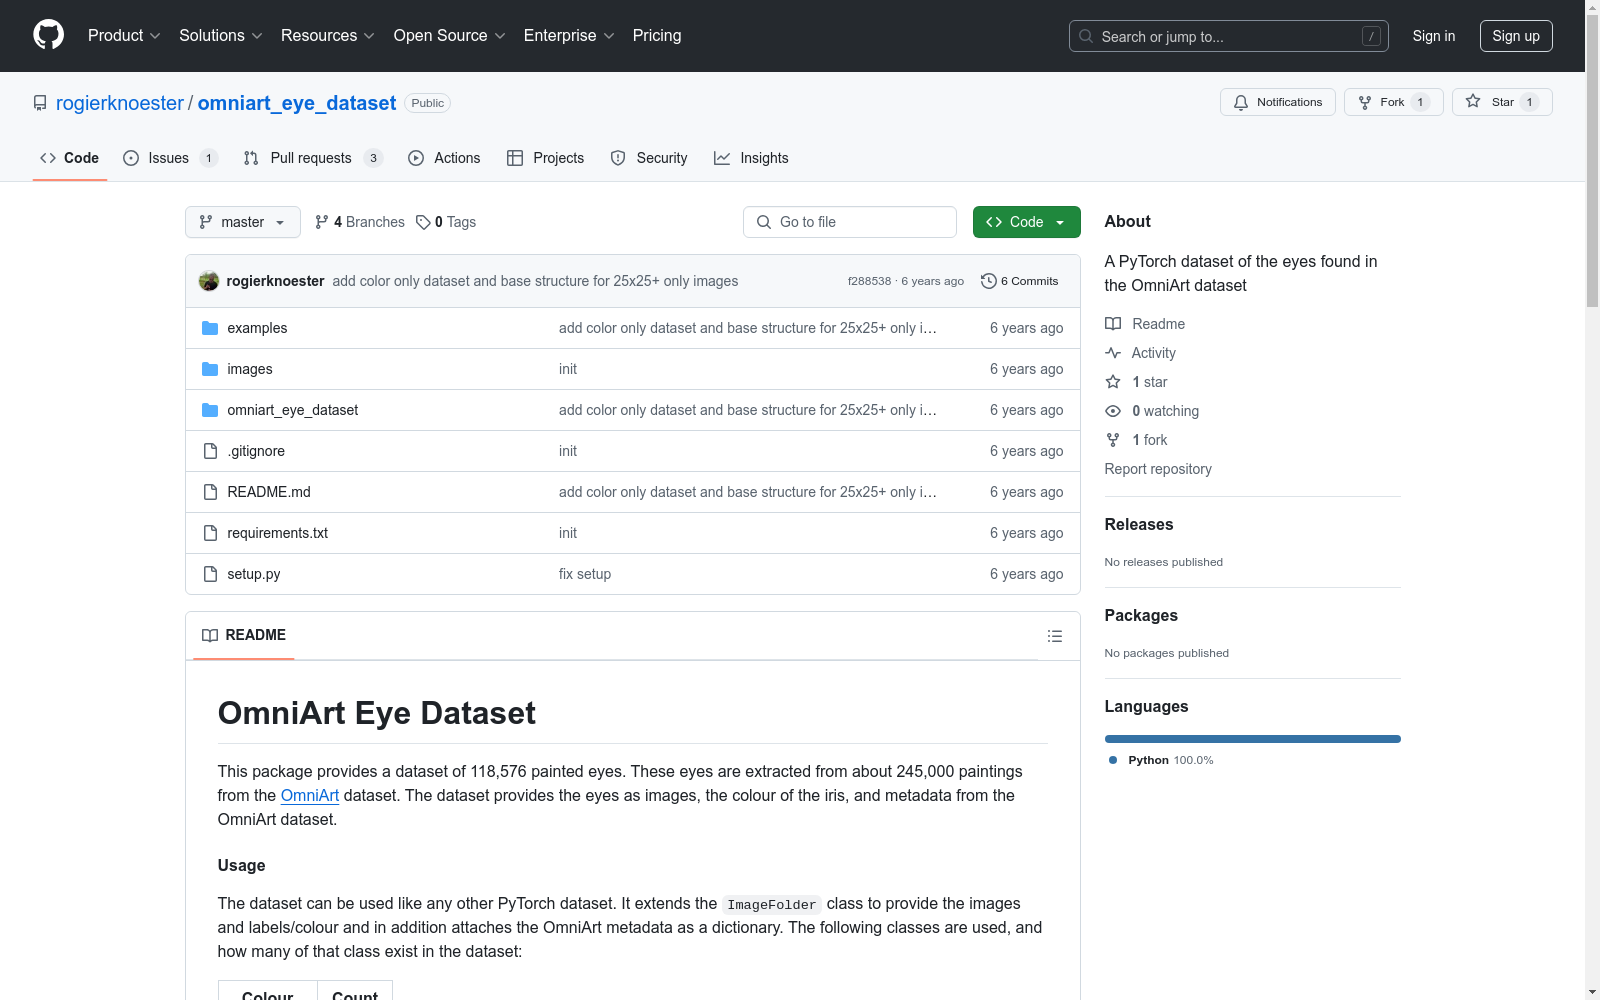
Task: Click the fork icon beside 1 fork
Action: (x=1113, y=440)
